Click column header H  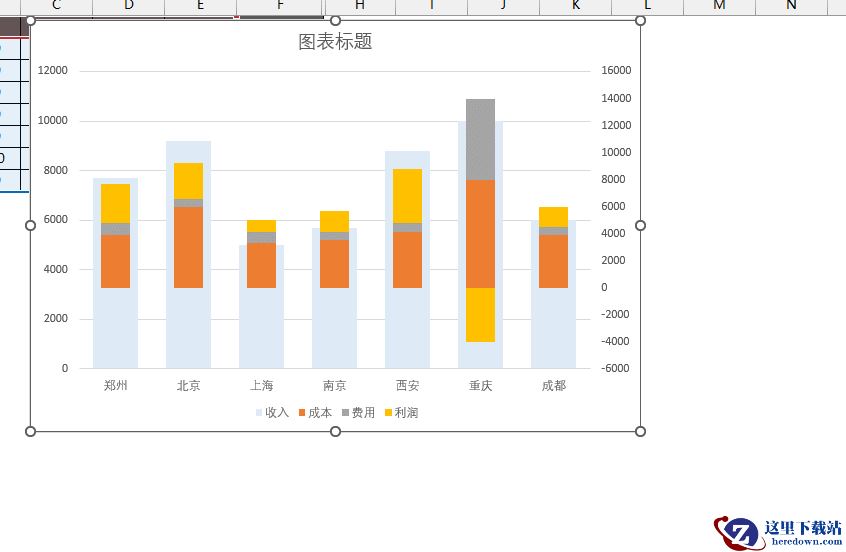point(360,6)
